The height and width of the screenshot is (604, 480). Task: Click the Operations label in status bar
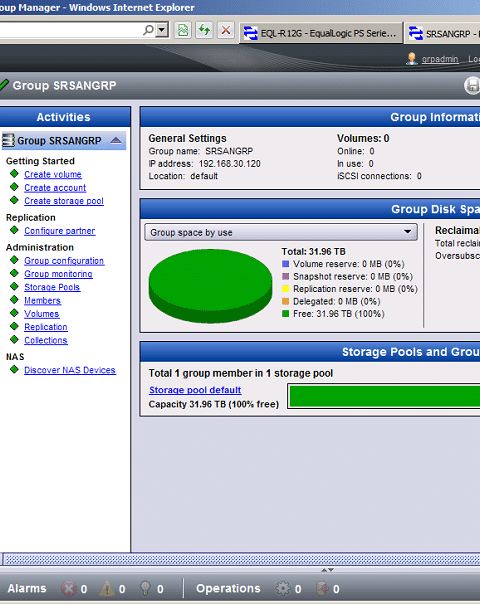(228, 588)
